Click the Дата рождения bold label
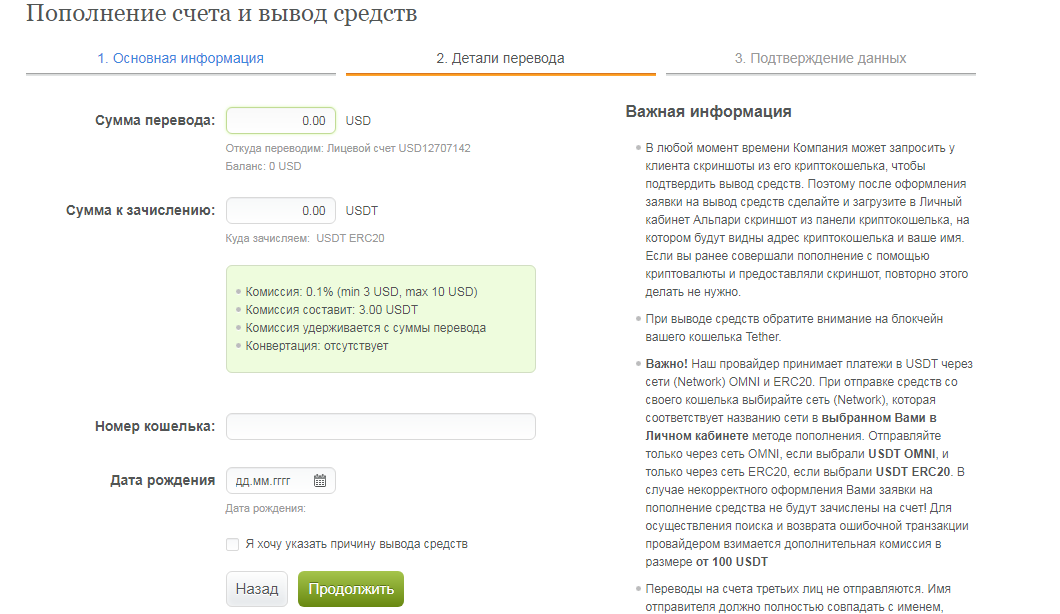1060x614 pixels. click(x=162, y=481)
